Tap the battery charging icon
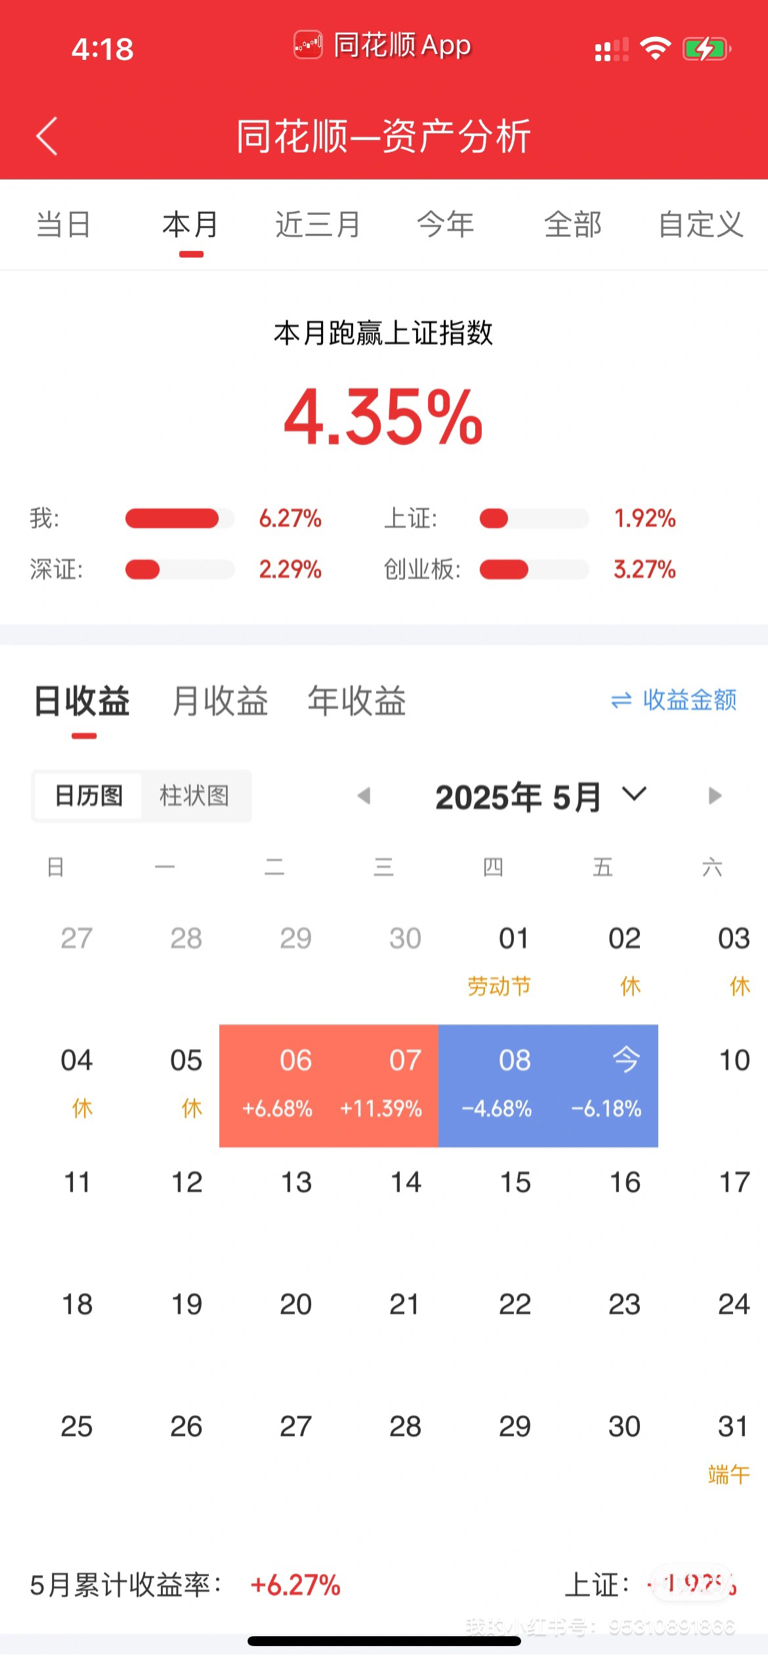Viewport: 768px width, 1663px height. [706, 48]
